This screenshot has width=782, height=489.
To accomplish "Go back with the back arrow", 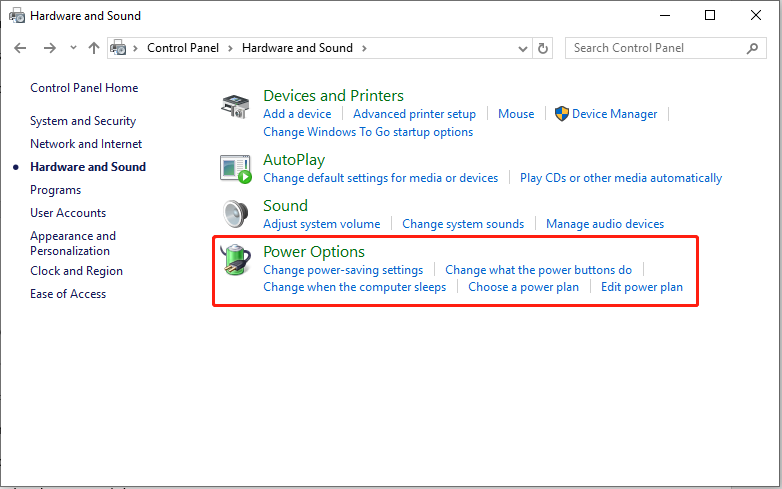I will [20, 48].
